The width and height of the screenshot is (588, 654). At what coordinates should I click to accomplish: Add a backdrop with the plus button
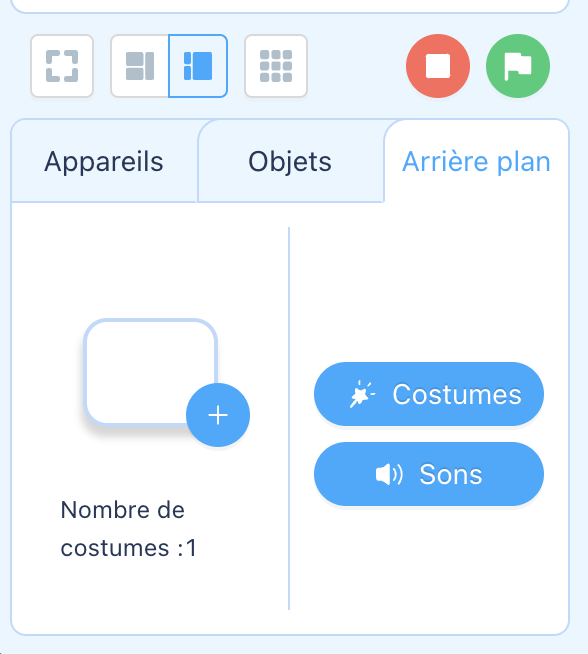pyautogui.click(x=218, y=415)
